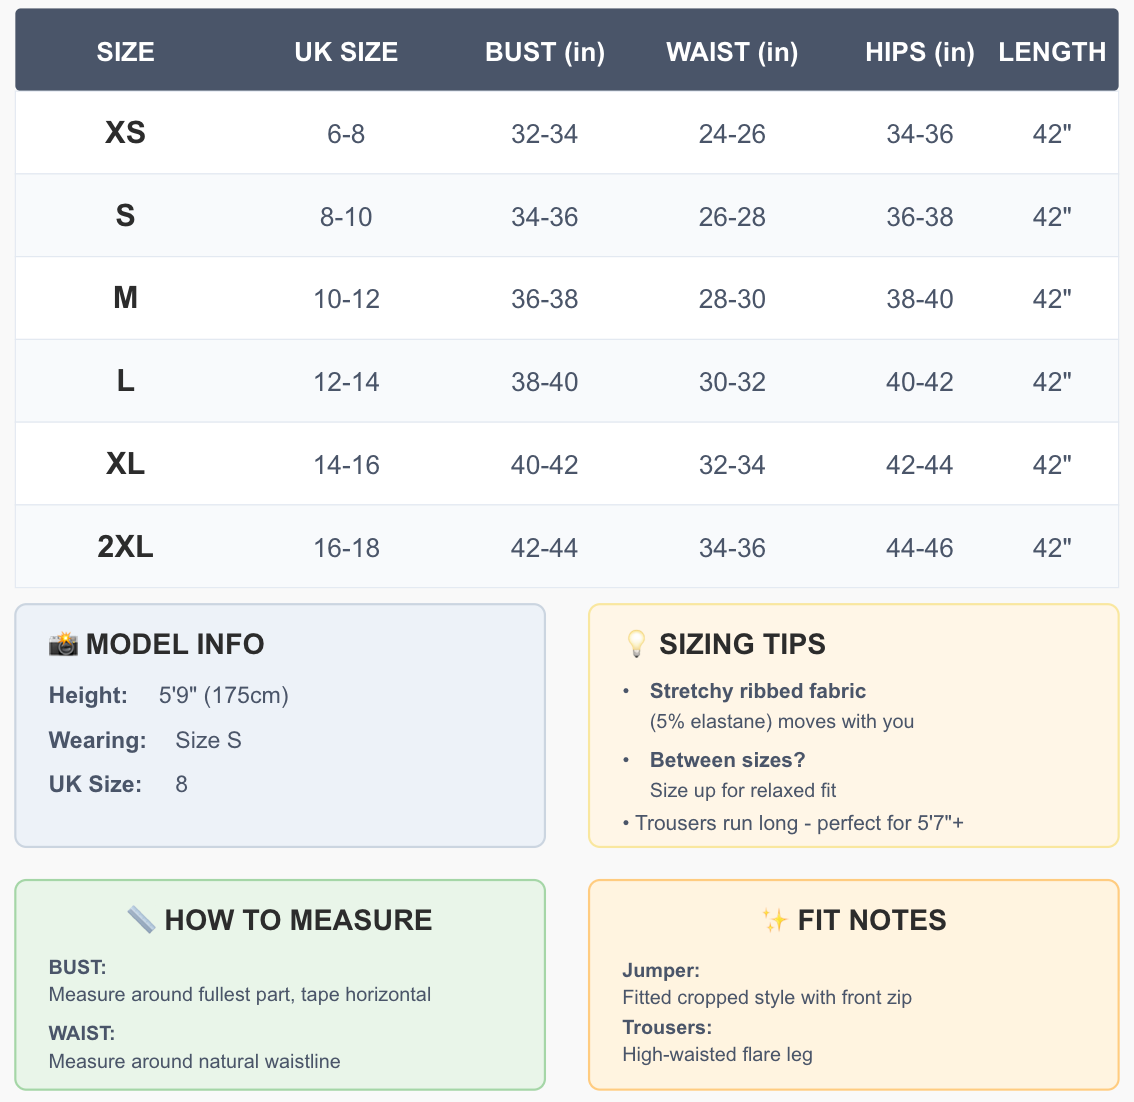Screen dimensions: 1134x1102
Task: Click the 40-42 bust value for XL
Action: click(545, 465)
